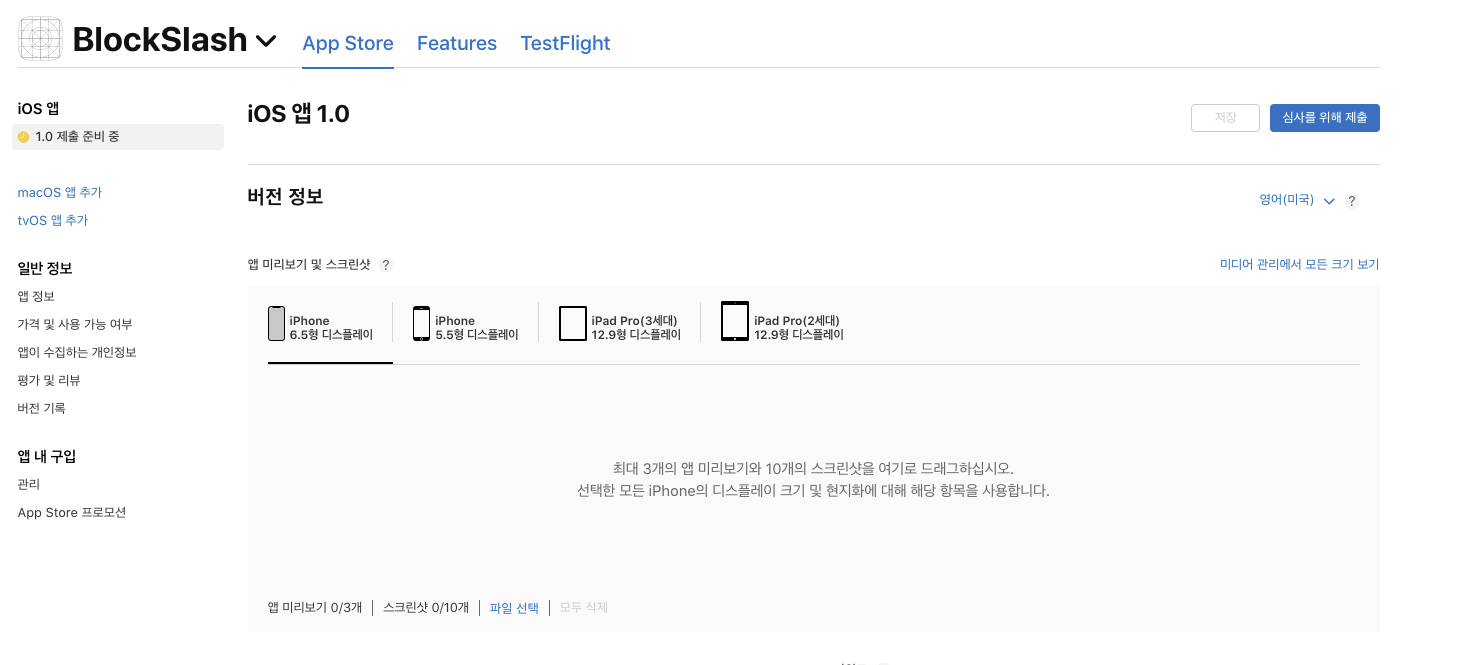1460x665 pixels.
Task: Open 관리 under 앱 내 구입
Action: pos(29,484)
